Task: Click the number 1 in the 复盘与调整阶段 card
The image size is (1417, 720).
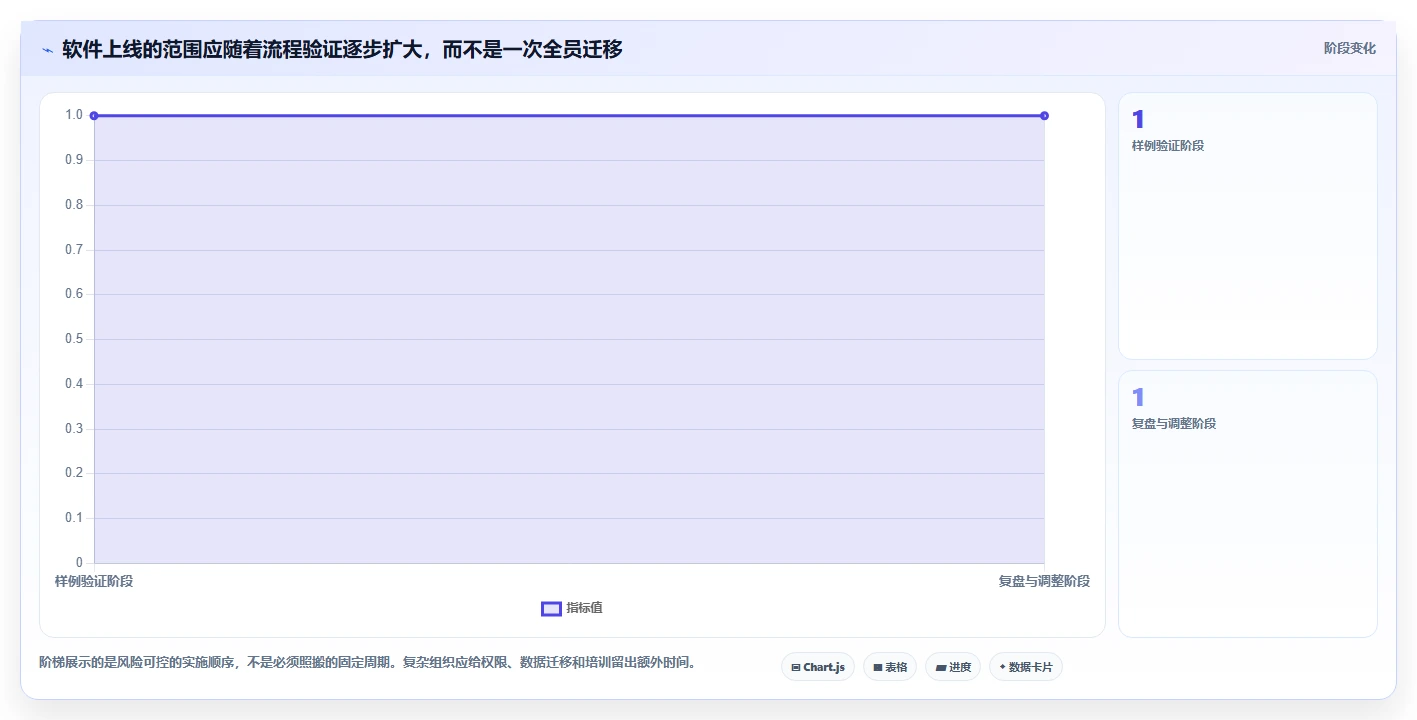Action: click(1138, 398)
